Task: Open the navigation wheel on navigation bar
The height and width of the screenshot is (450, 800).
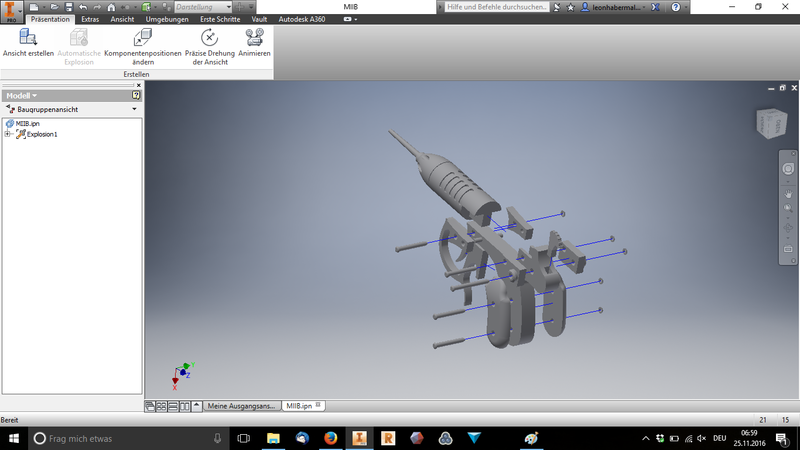Action: [x=788, y=168]
